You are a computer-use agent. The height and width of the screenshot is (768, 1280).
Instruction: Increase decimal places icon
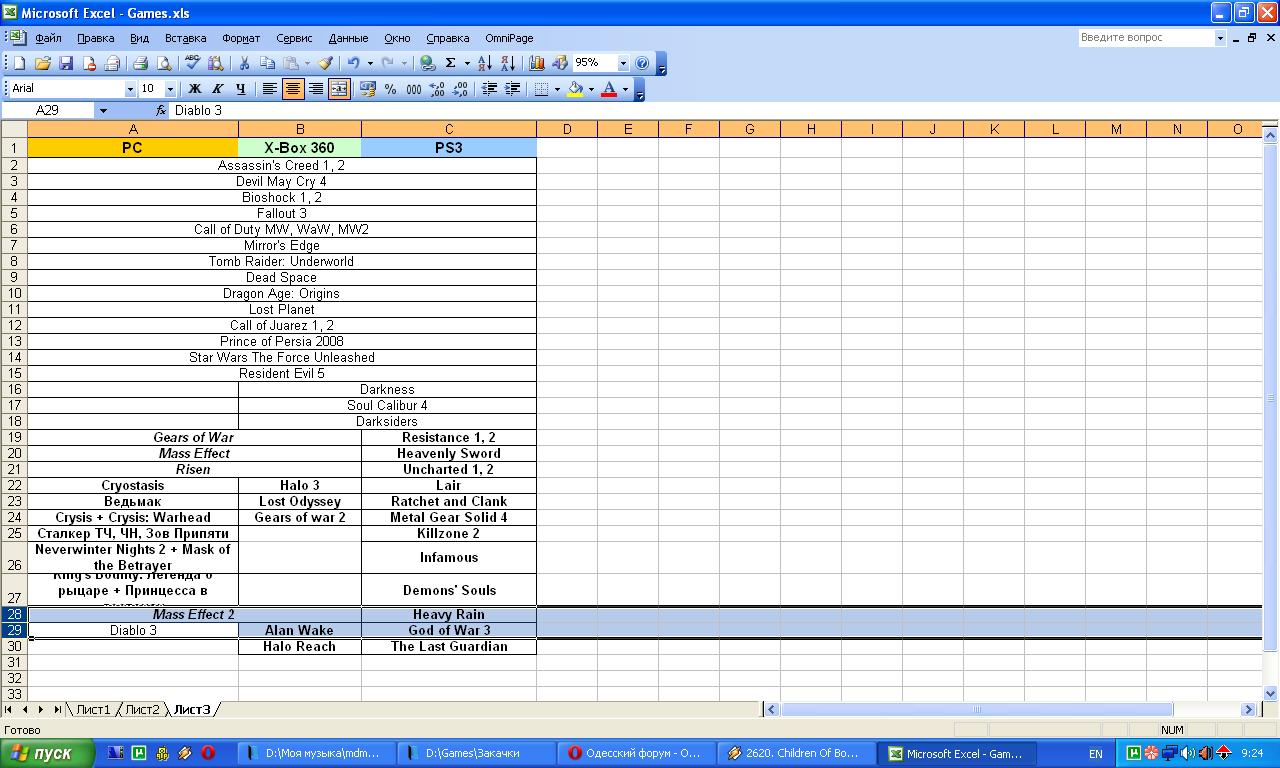[x=437, y=89]
